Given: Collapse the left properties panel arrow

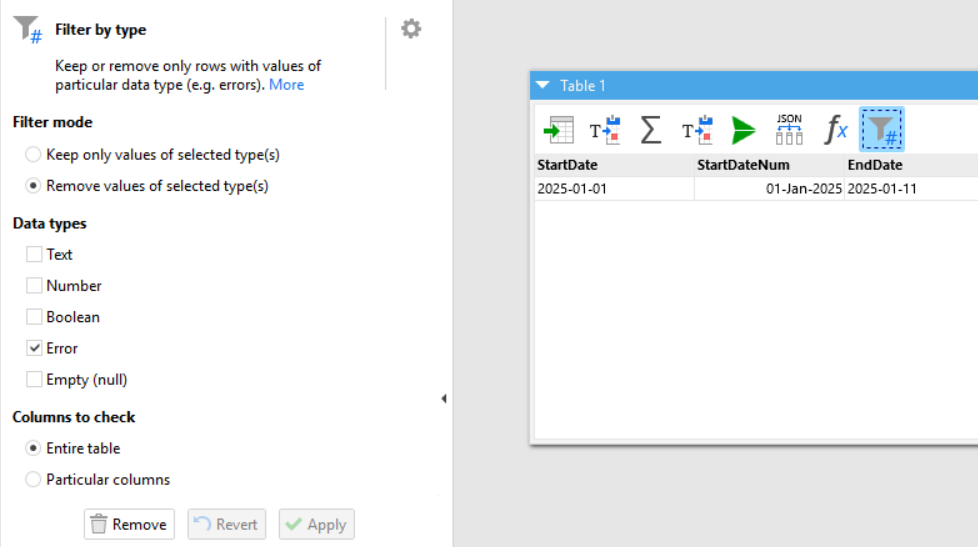Looking at the screenshot, I should click(x=443, y=399).
